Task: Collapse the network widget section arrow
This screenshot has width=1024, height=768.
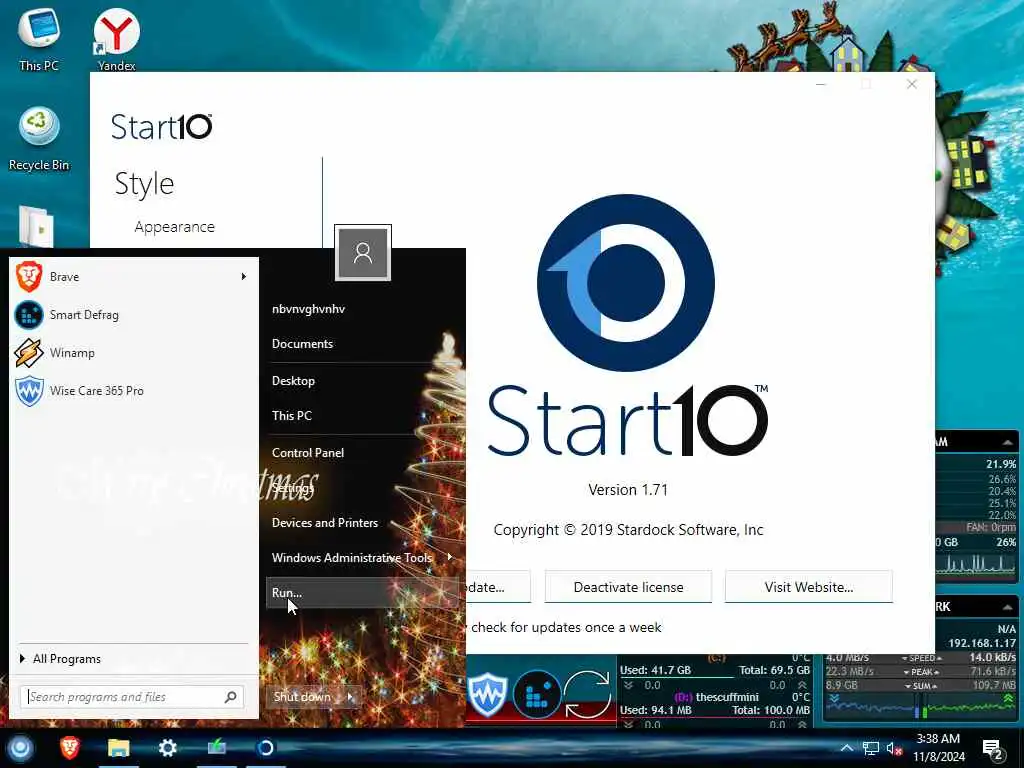Action: (x=1008, y=607)
